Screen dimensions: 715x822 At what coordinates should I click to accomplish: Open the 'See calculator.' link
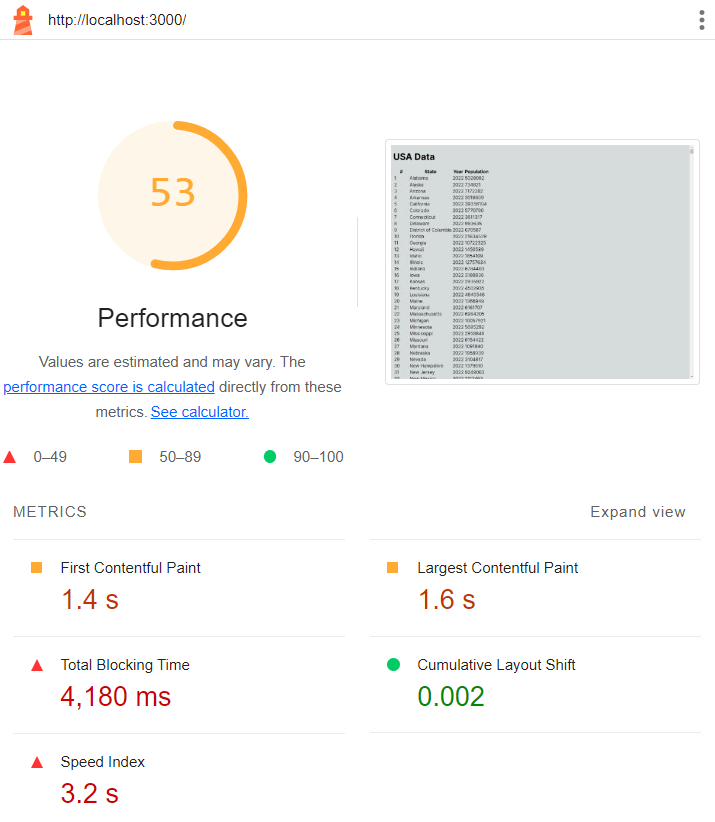point(200,412)
